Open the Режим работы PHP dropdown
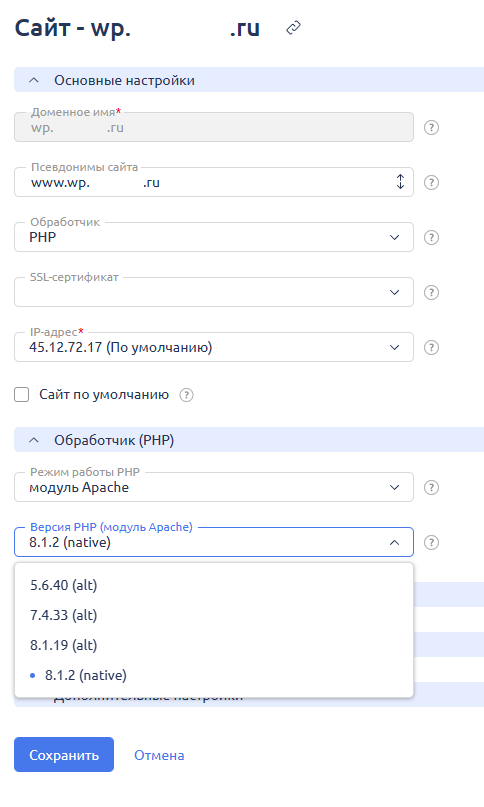This screenshot has height=807, width=484. (214, 487)
